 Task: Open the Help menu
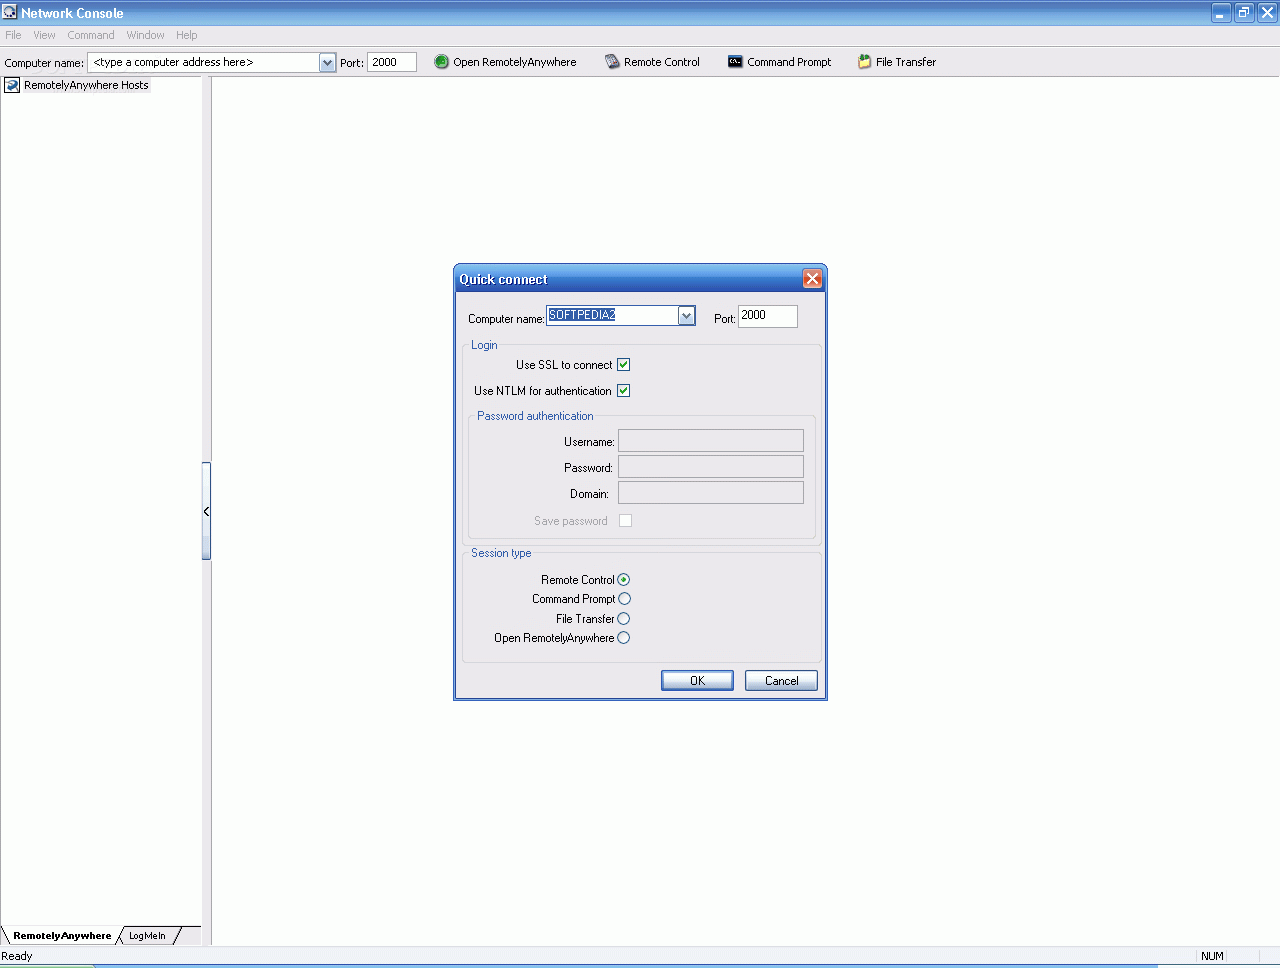click(187, 35)
